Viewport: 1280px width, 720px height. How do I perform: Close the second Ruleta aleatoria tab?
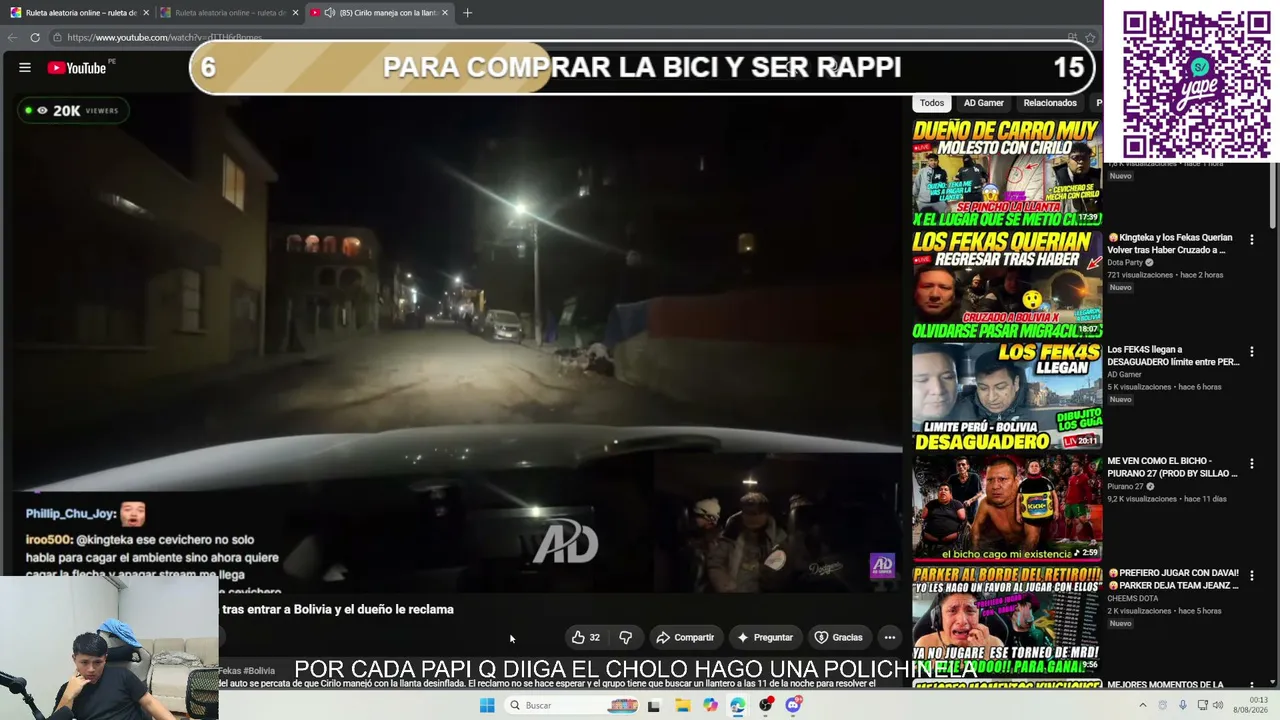[295, 13]
